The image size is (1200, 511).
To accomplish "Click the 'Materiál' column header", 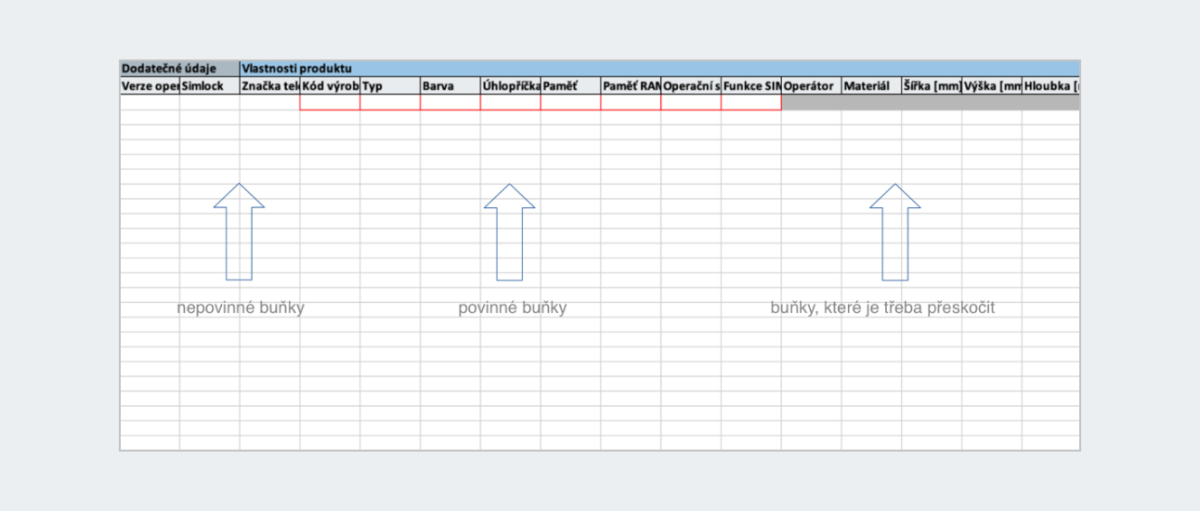I will tap(871, 86).
